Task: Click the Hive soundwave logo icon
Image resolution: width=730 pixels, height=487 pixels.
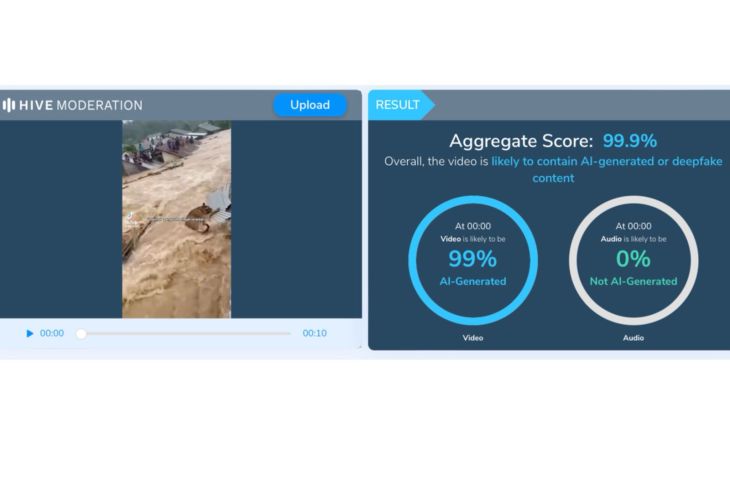Action: (9, 105)
